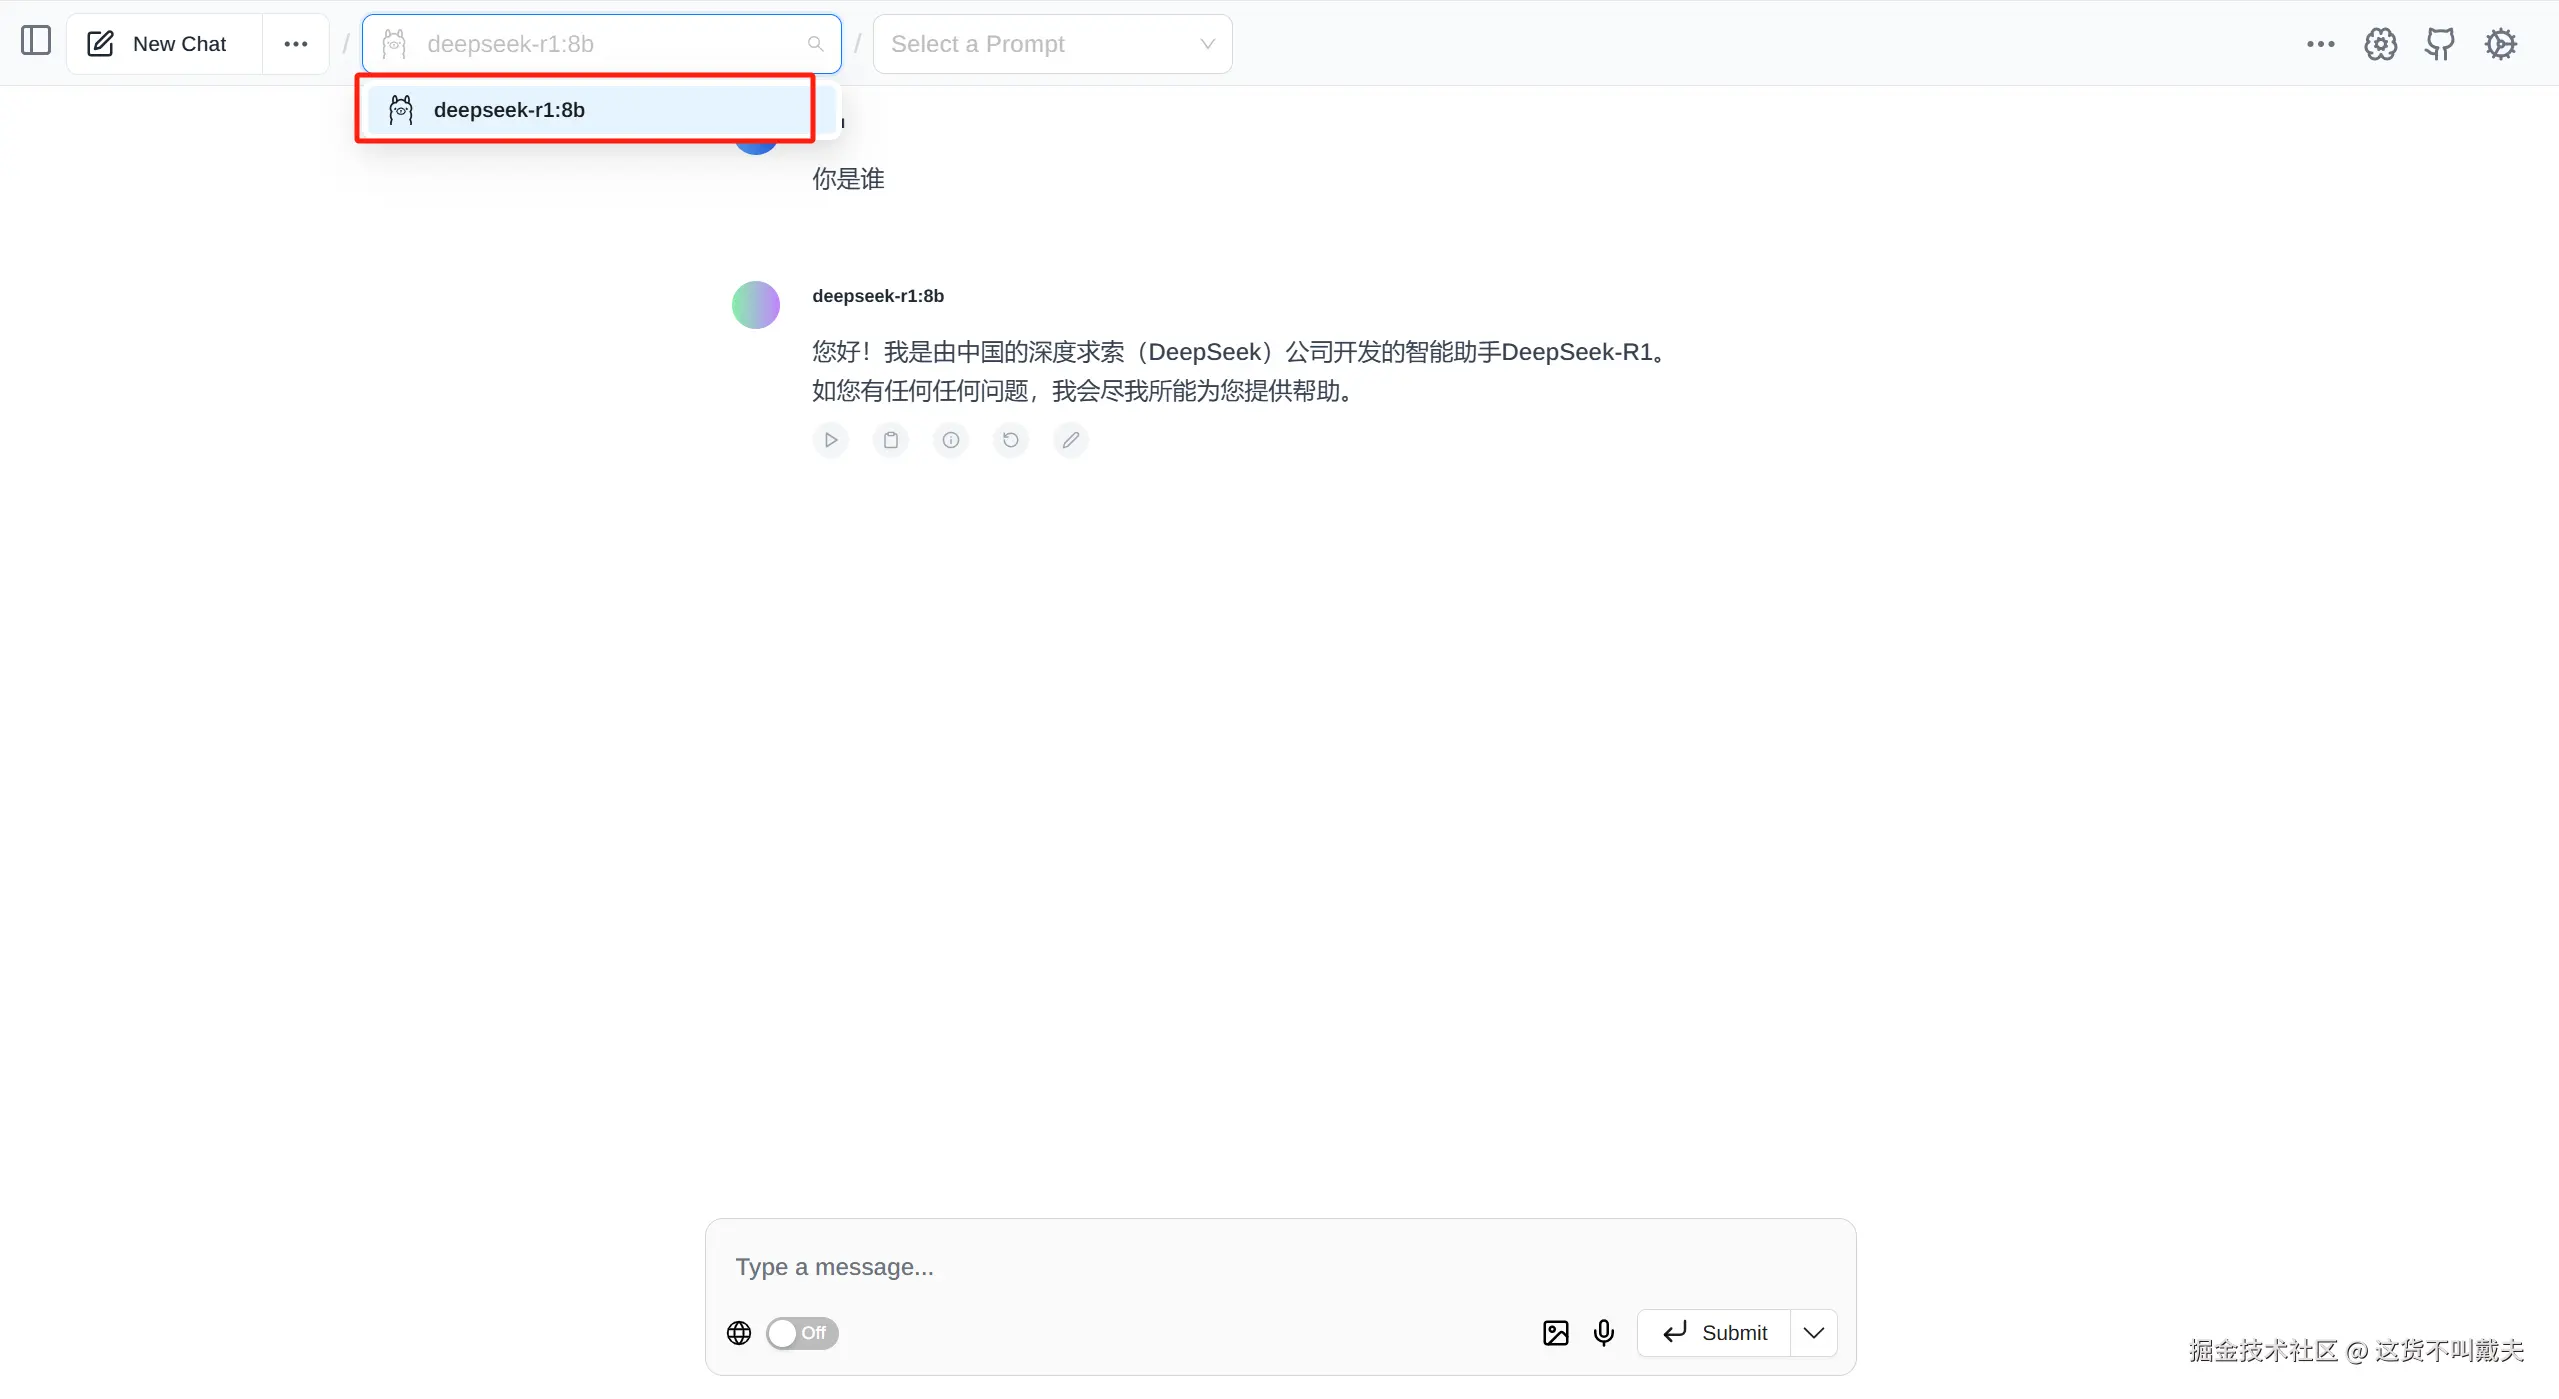
Task: Click the upload image icon
Action: 1555,1333
